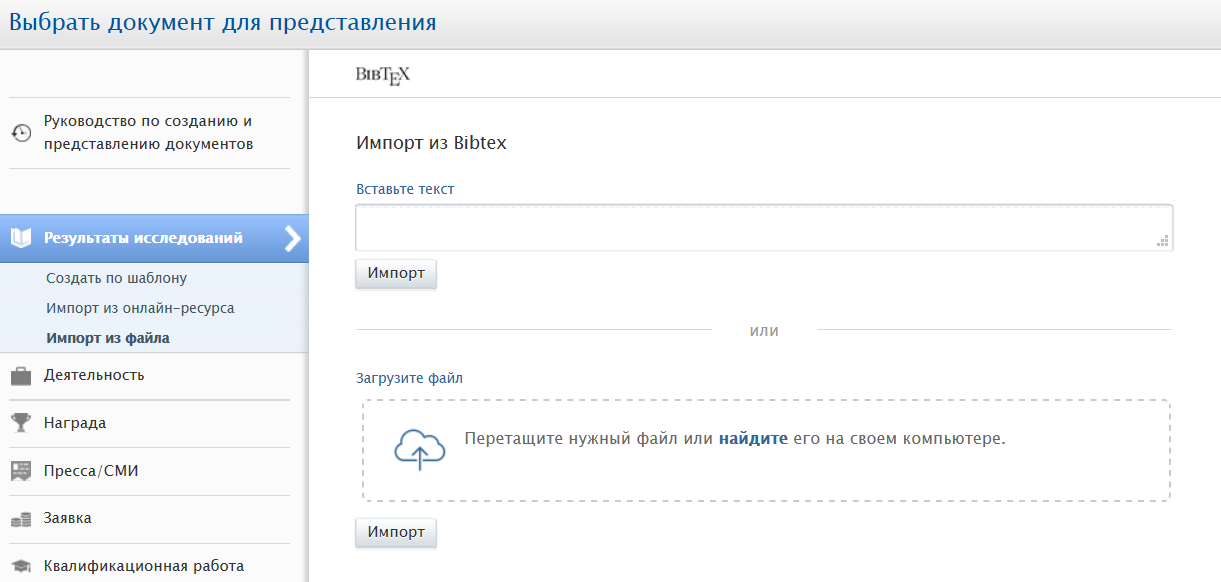Click into the Вставьте текст input area
Viewport: 1221px width, 582px height.
(x=764, y=227)
